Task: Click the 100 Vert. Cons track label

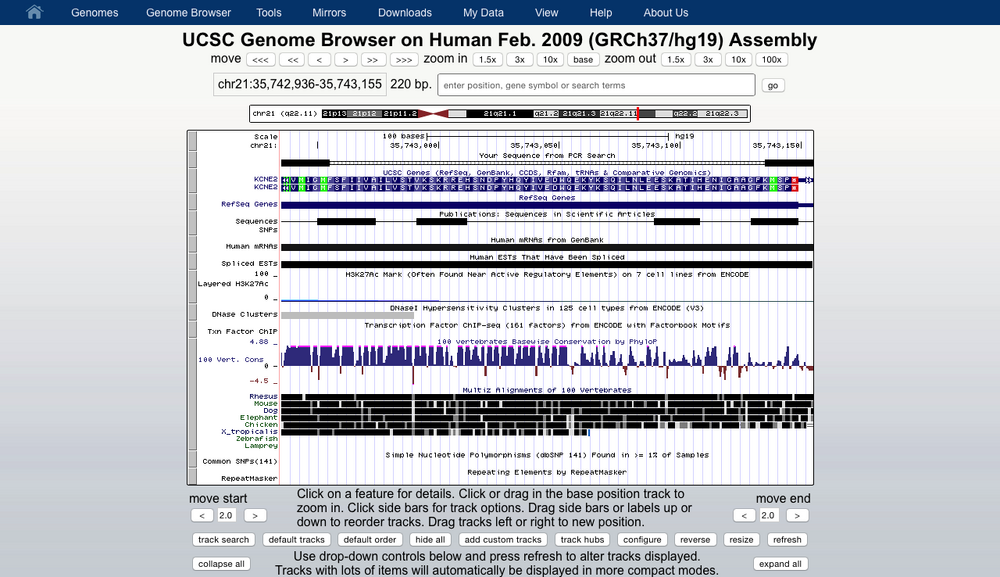Action: (x=231, y=359)
